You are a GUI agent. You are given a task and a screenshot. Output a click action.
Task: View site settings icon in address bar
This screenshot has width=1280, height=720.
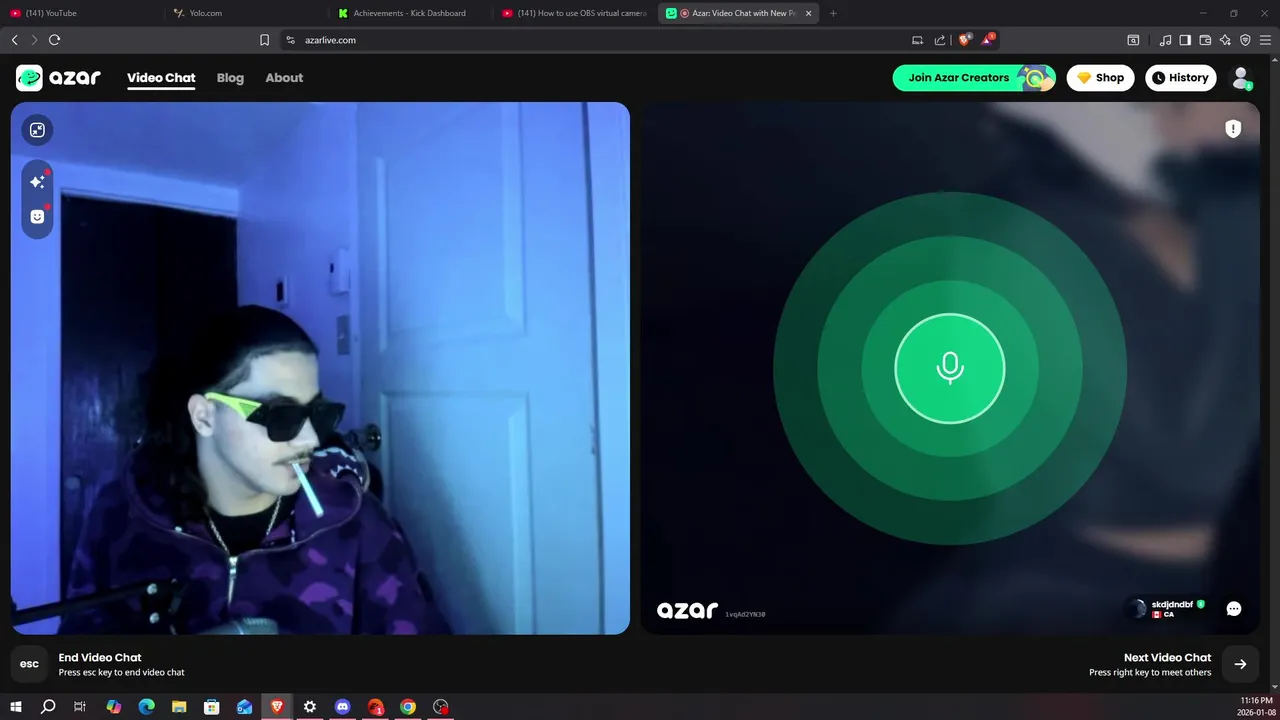[291, 40]
